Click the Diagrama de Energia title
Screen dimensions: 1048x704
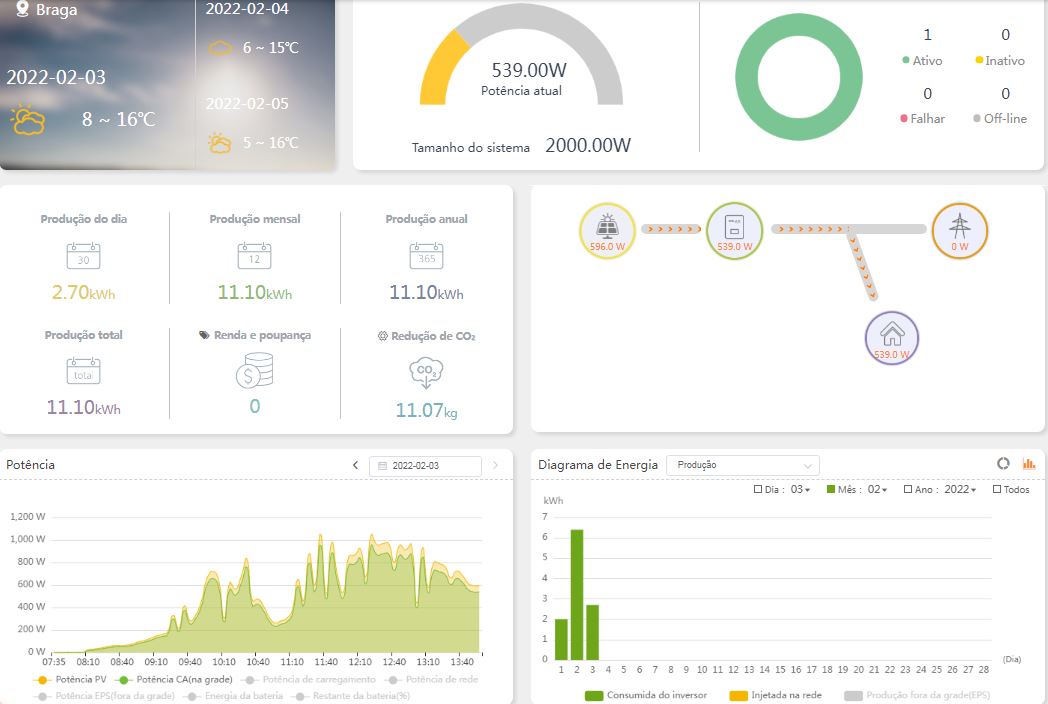(x=598, y=465)
